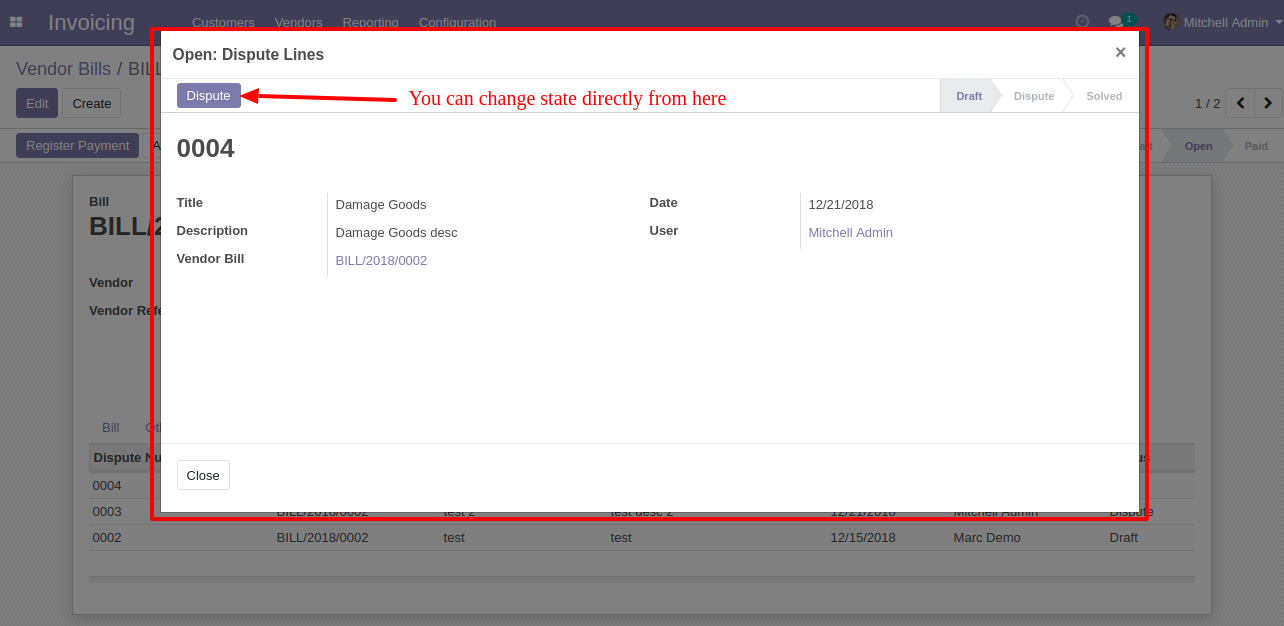This screenshot has width=1284, height=626.
Task: Open the Customers menu
Action: point(223,22)
